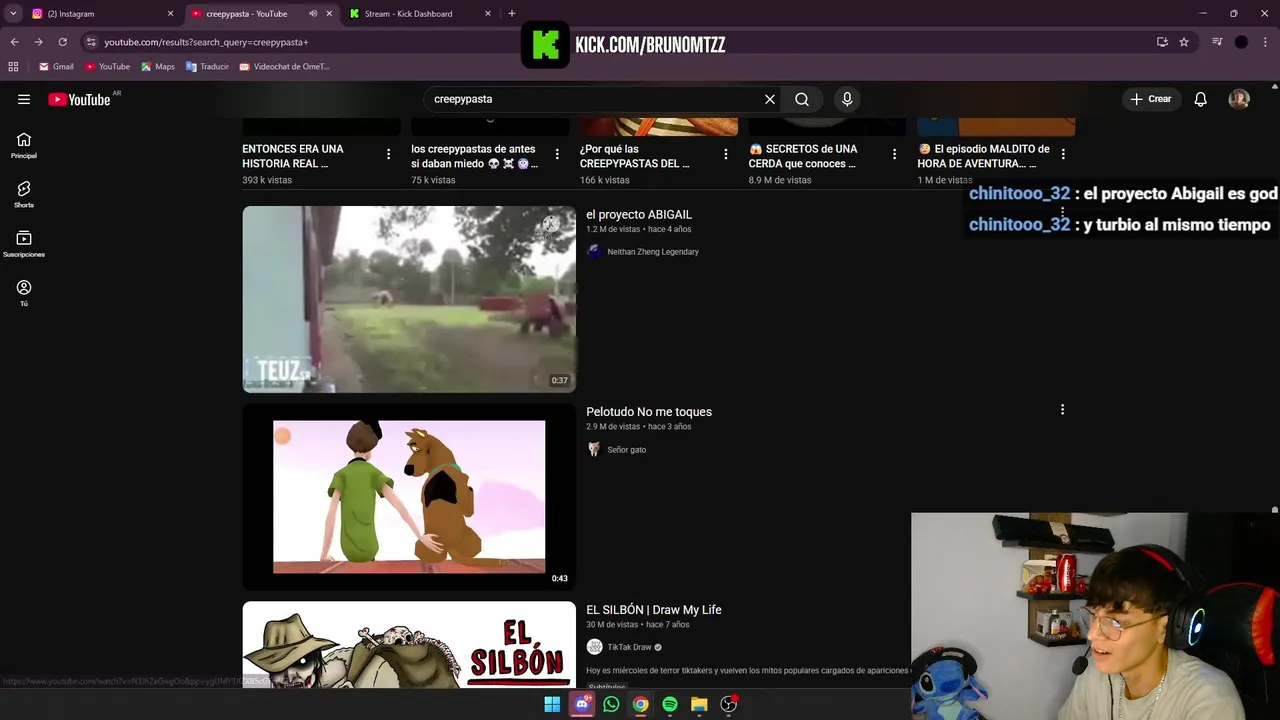This screenshot has height=720, width=1280.
Task: Open Discord from the taskbar
Action: tap(582, 704)
